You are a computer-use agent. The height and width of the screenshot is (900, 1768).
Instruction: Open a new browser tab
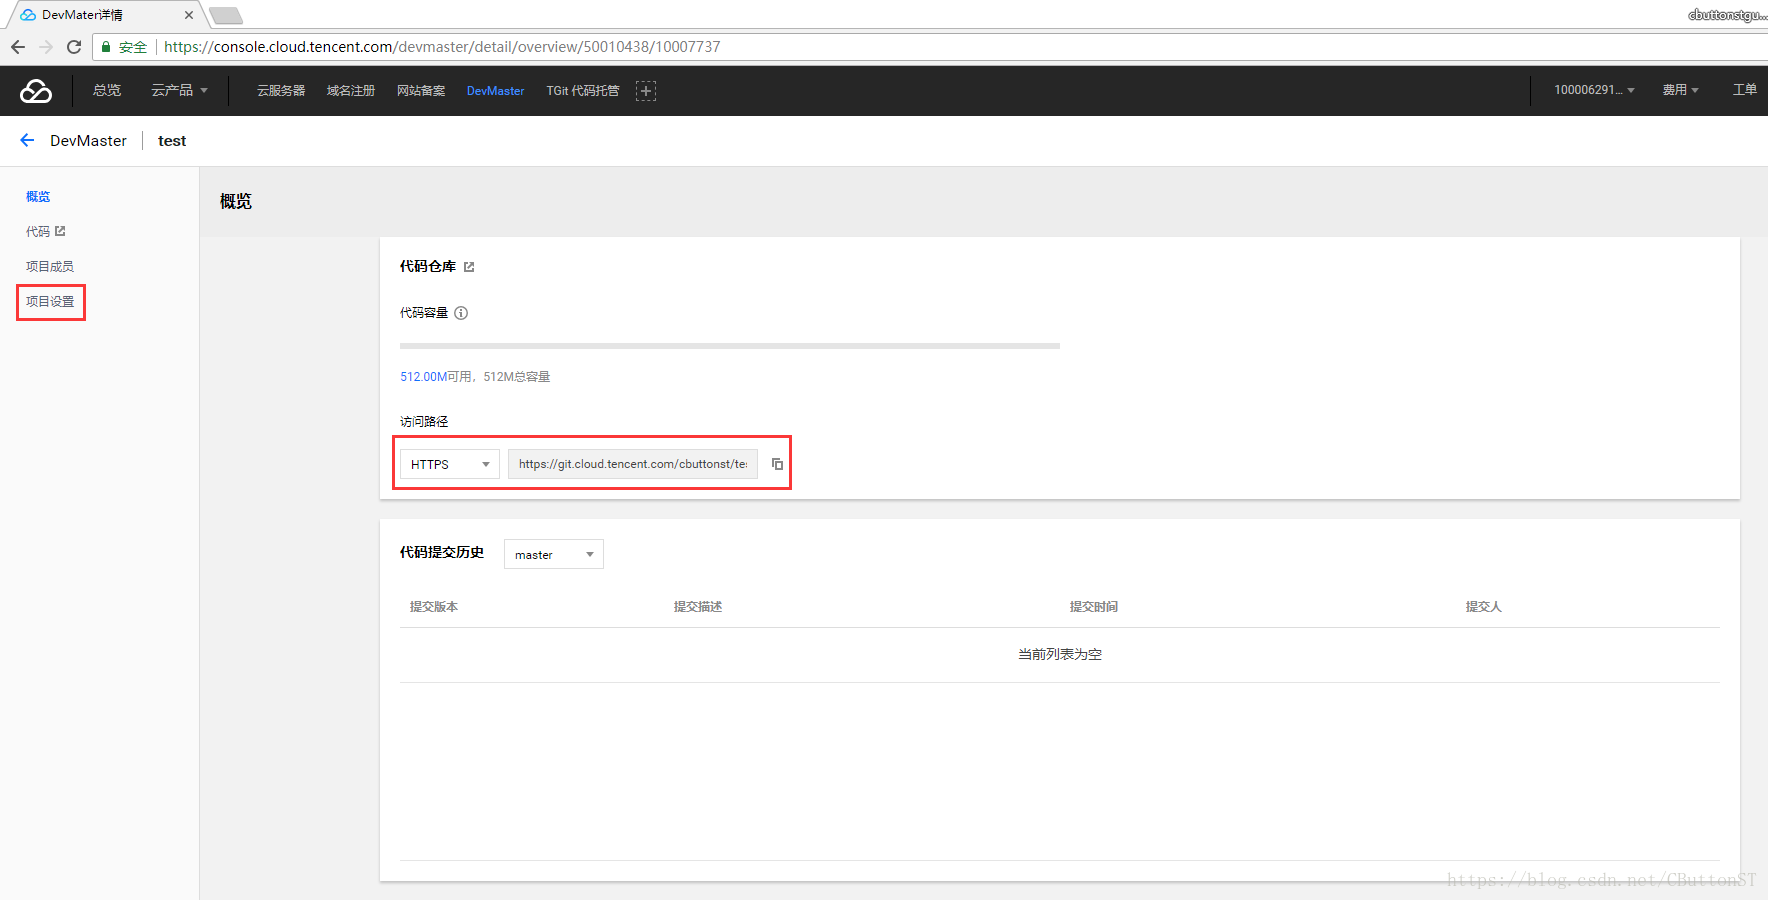226,15
